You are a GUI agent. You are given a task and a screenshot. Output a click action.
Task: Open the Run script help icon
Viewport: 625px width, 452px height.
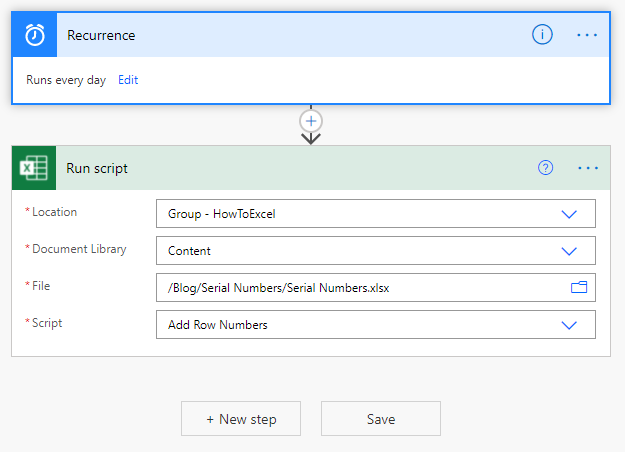[x=545, y=168]
